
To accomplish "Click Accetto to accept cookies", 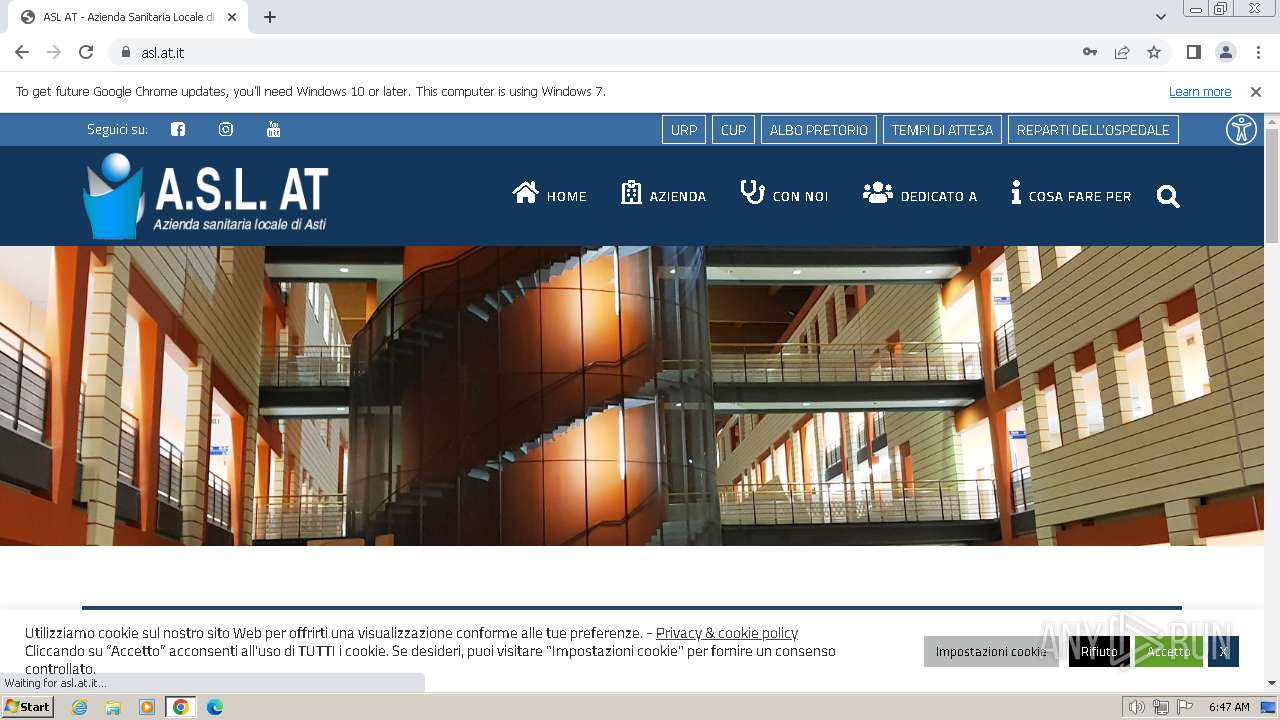I will click(1169, 651).
